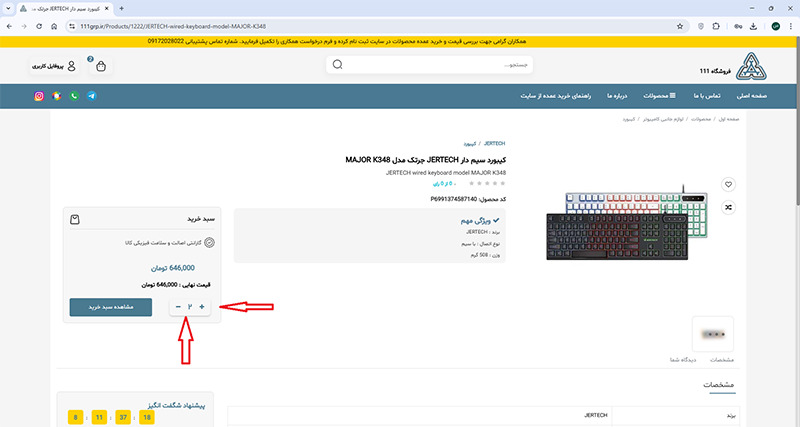
Task: Decrease quantity with minus button
Action: 178,307
